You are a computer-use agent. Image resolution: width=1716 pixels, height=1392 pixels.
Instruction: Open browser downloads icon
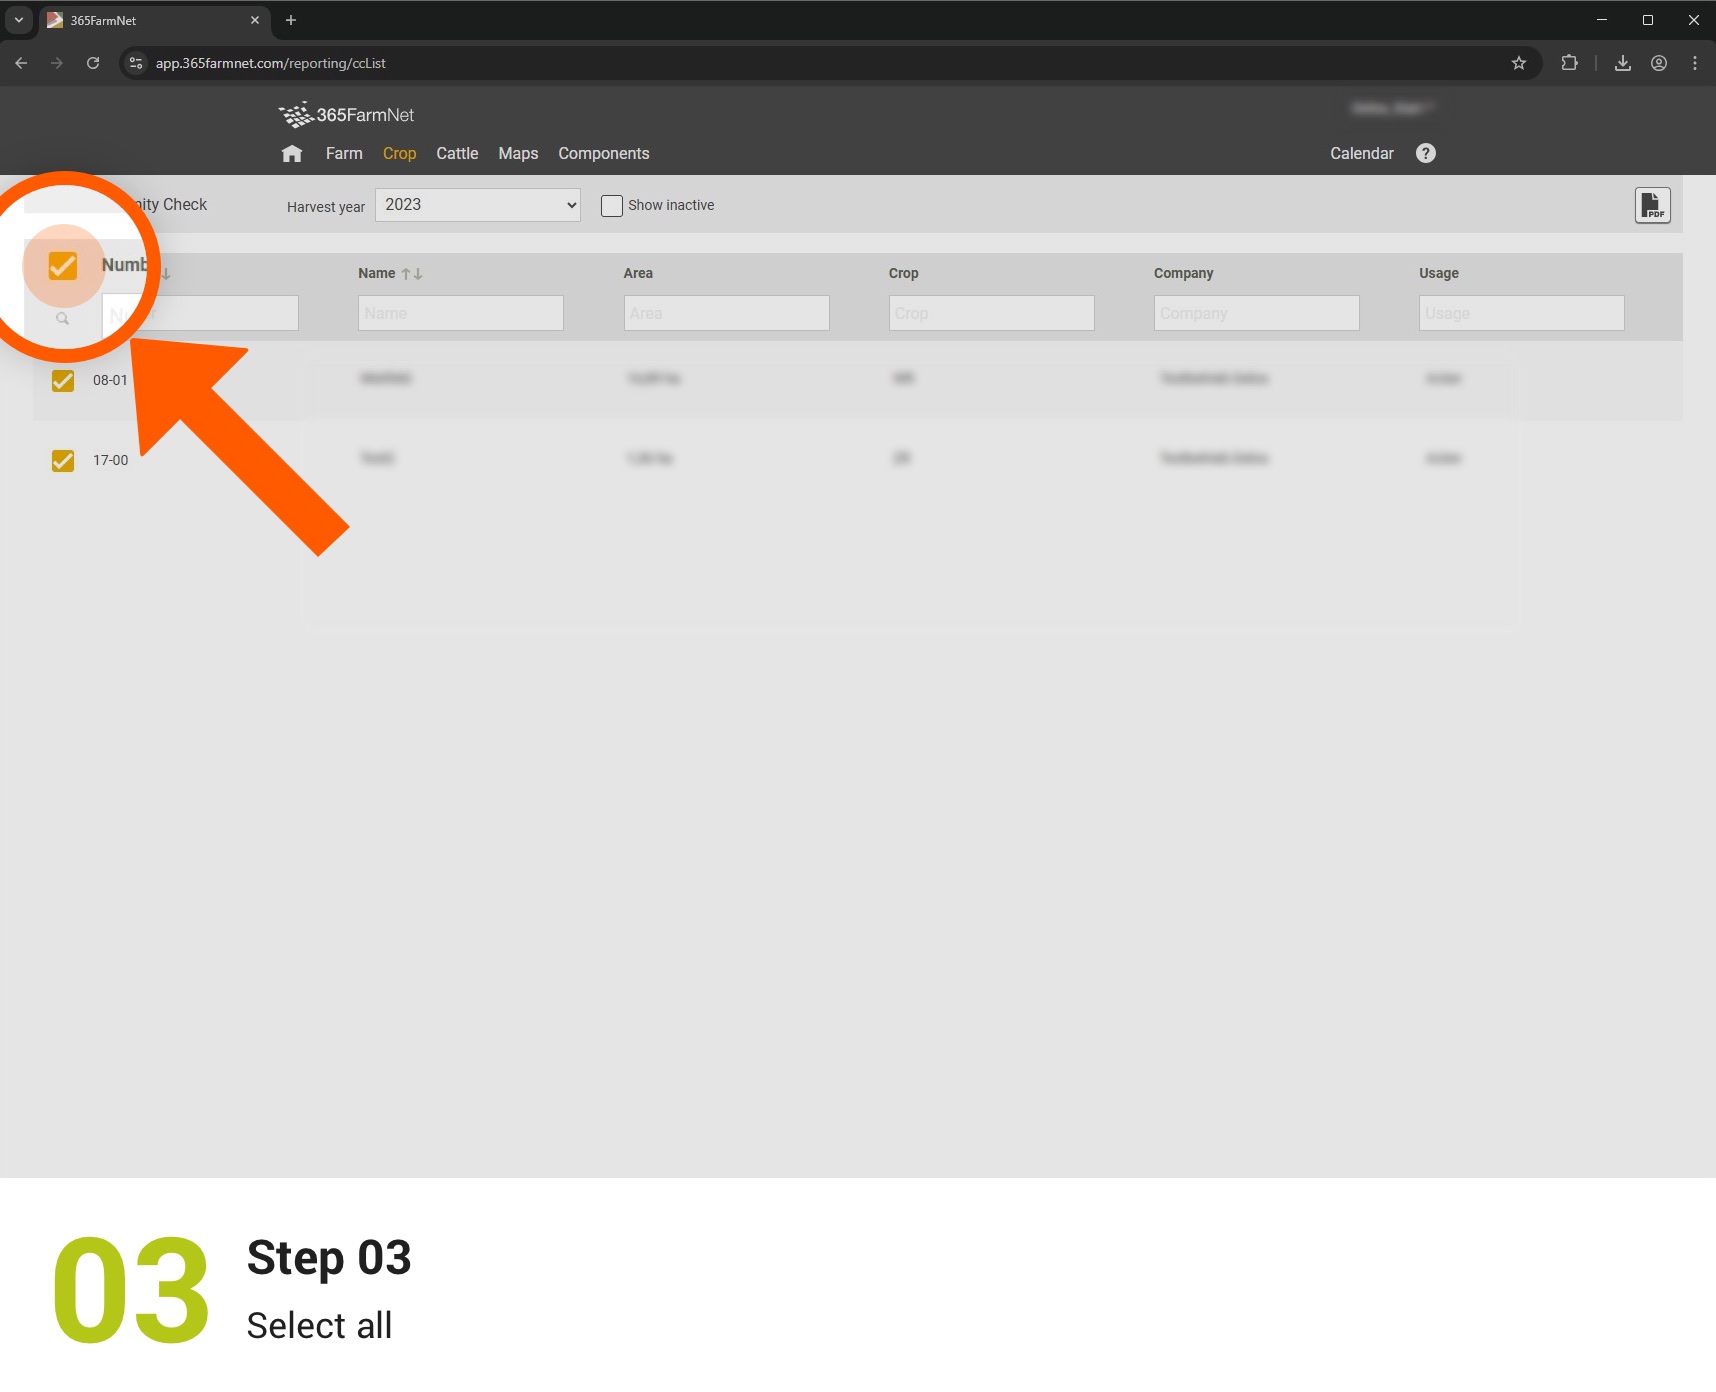[1622, 63]
